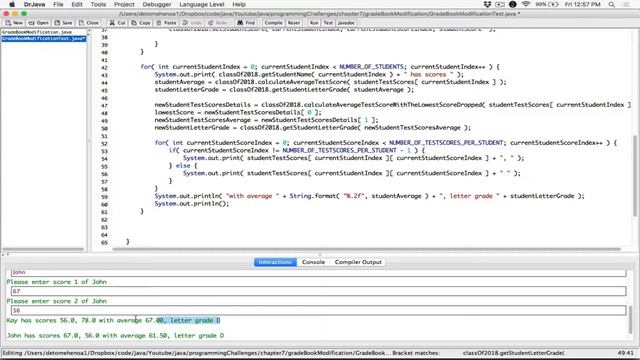Select GradeBookModificationTest.java in file list

(x=44, y=38)
